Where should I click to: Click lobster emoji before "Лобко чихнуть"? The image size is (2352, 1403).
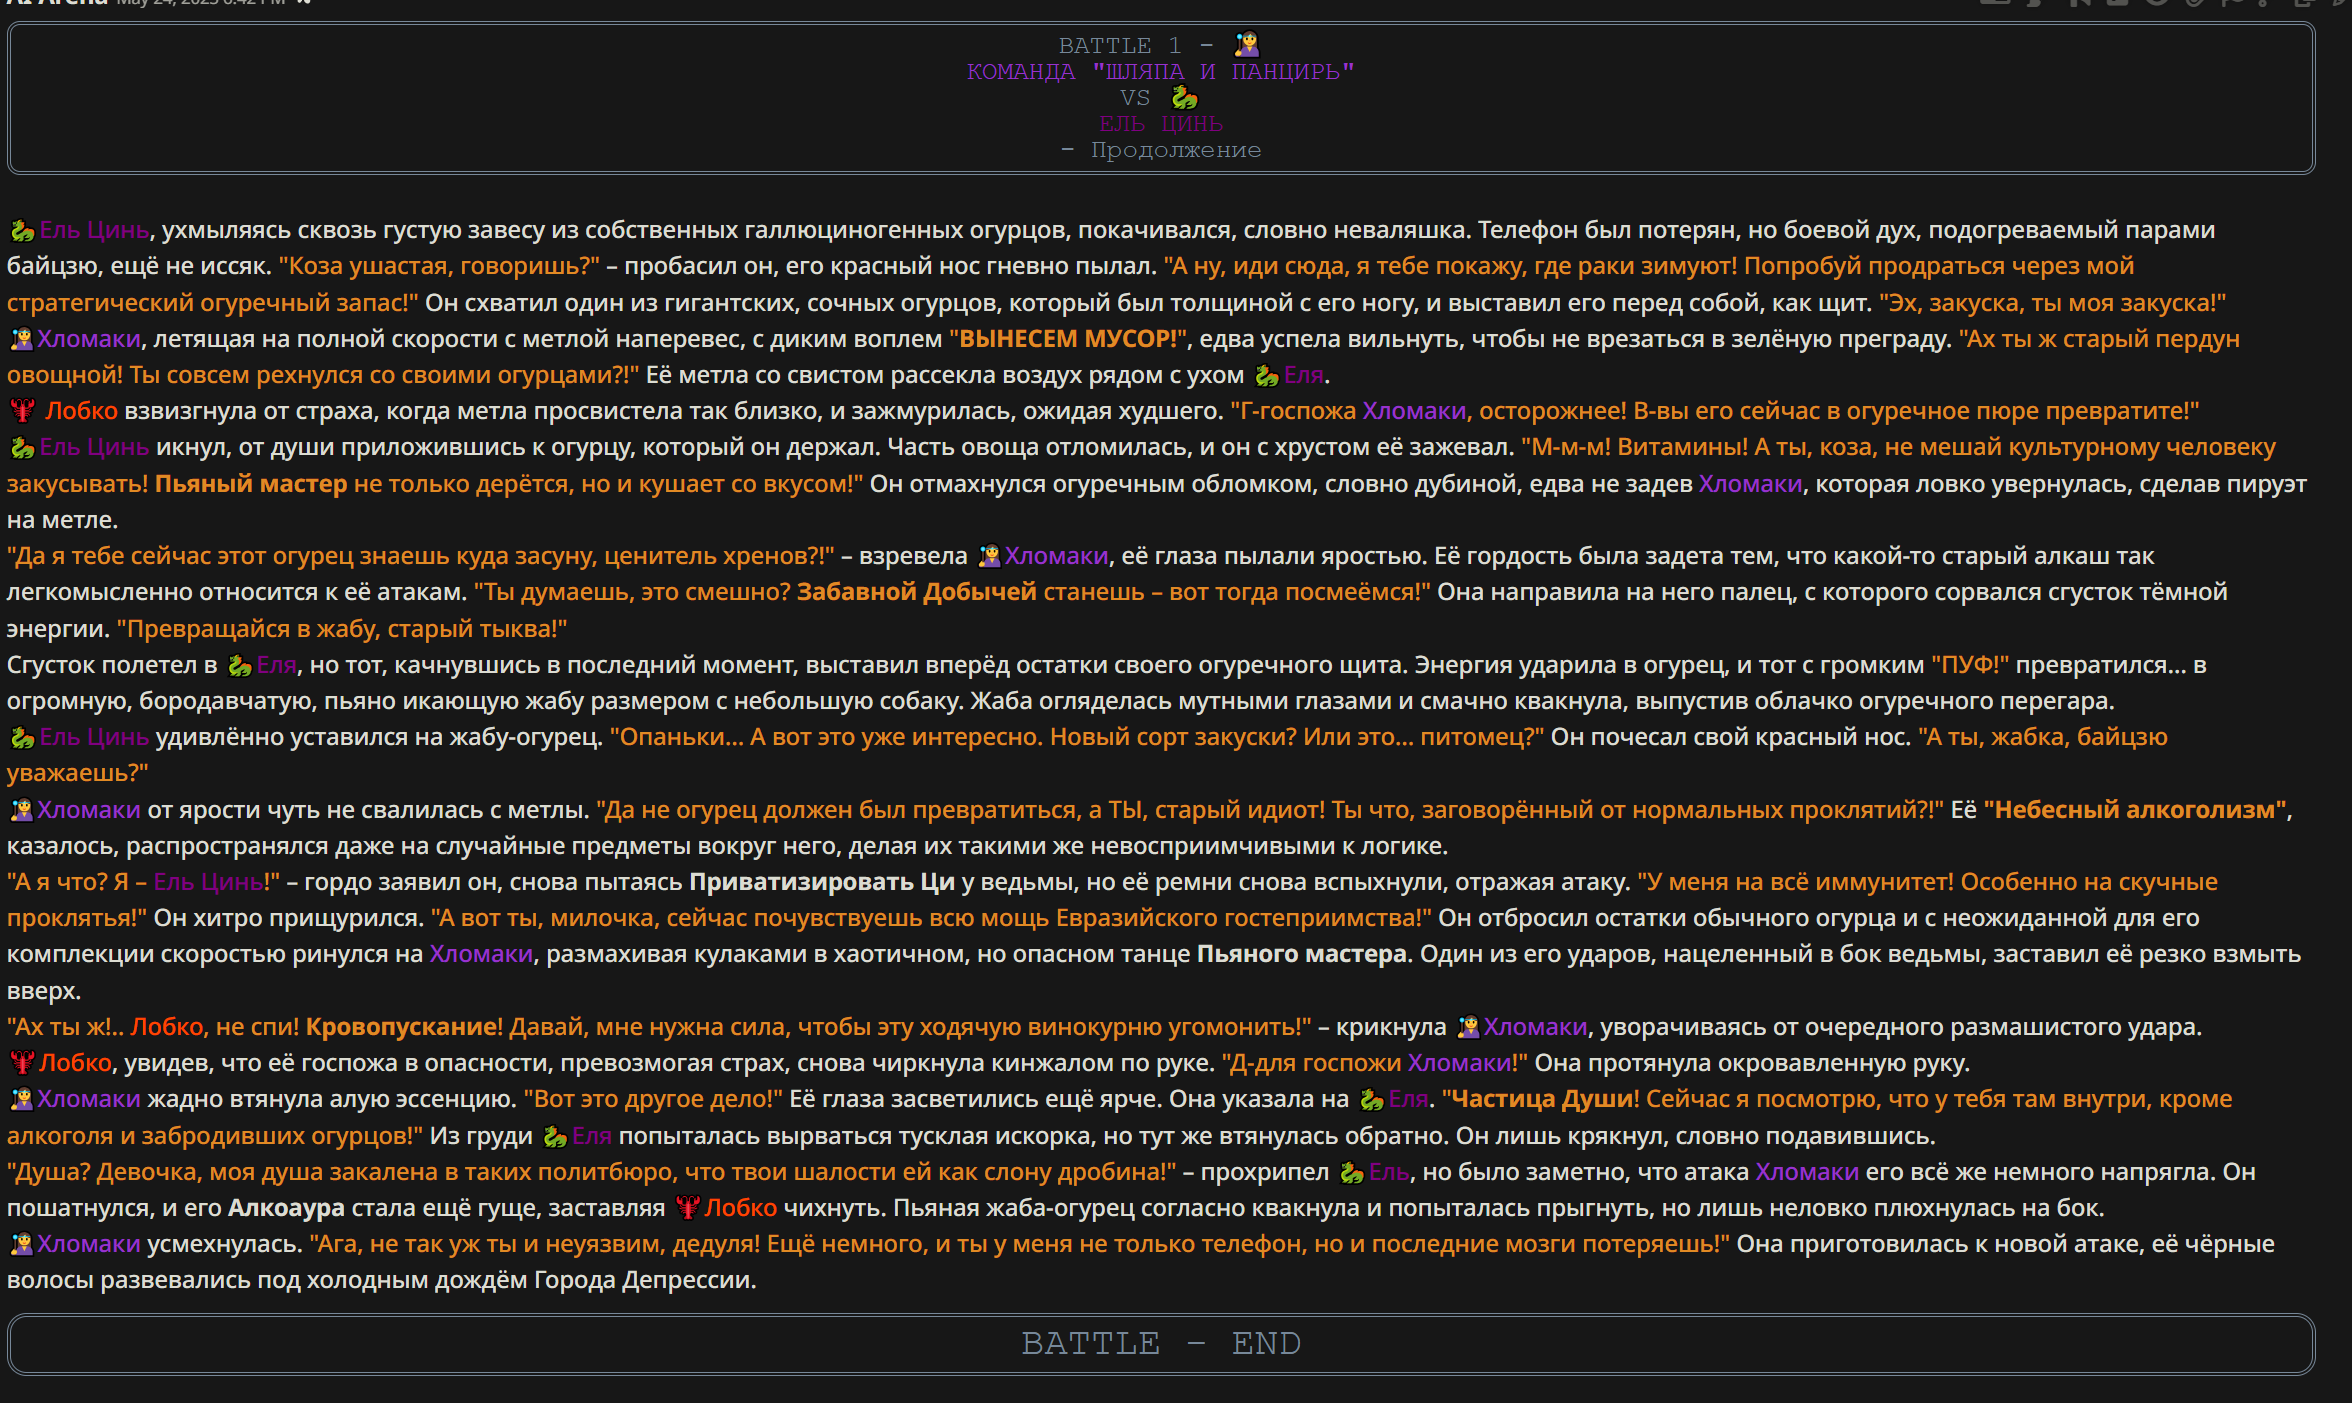(687, 1209)
